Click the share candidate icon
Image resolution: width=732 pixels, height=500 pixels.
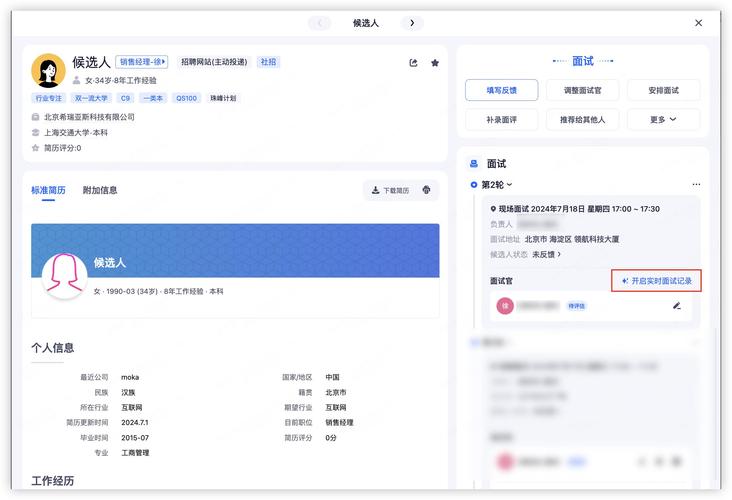coord(414,62)
